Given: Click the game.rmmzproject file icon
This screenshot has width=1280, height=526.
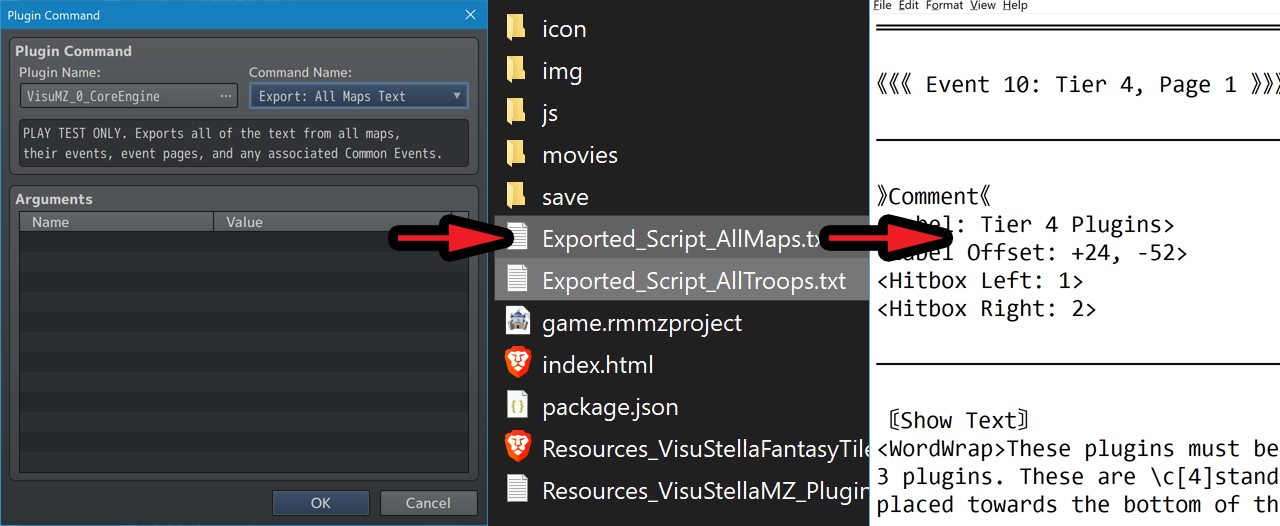Looking at the screenshot, I should point(517,322).
